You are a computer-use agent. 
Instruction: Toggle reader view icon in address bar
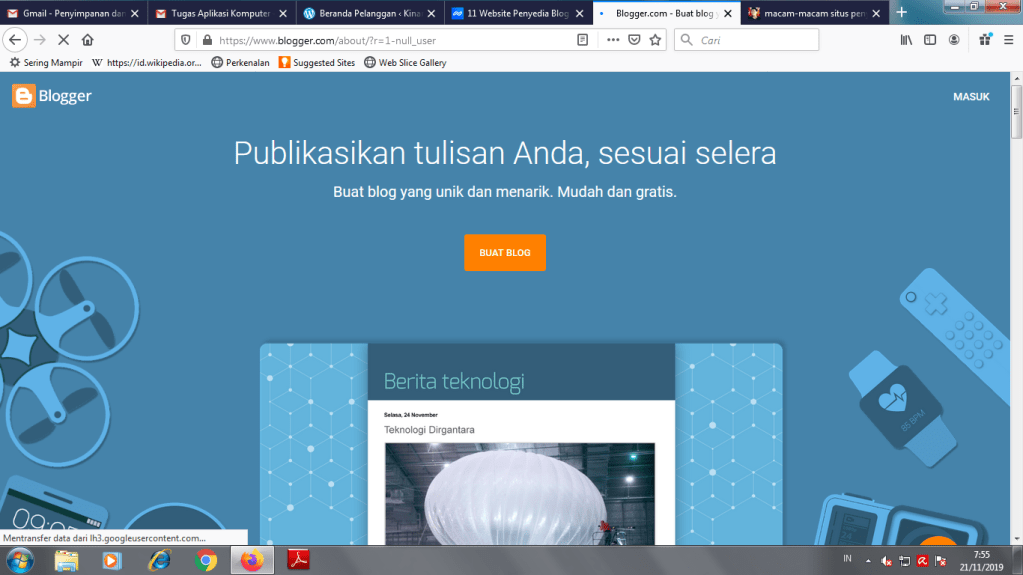point(583,40)
